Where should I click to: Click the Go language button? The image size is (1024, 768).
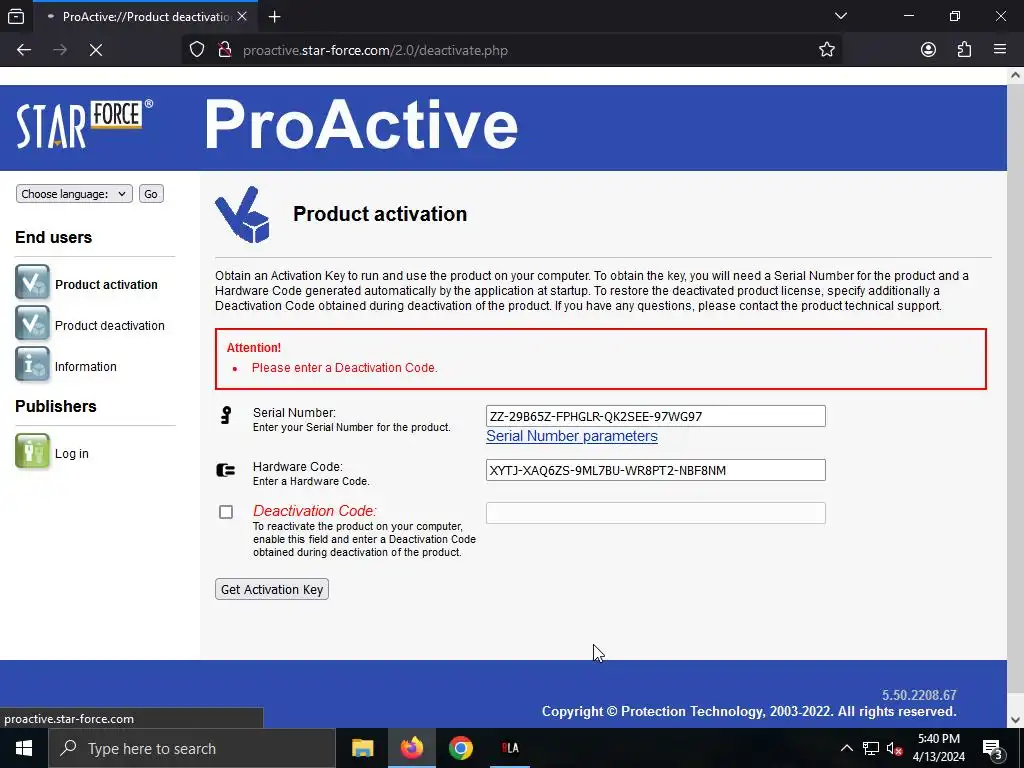click(x=151, y=194)
